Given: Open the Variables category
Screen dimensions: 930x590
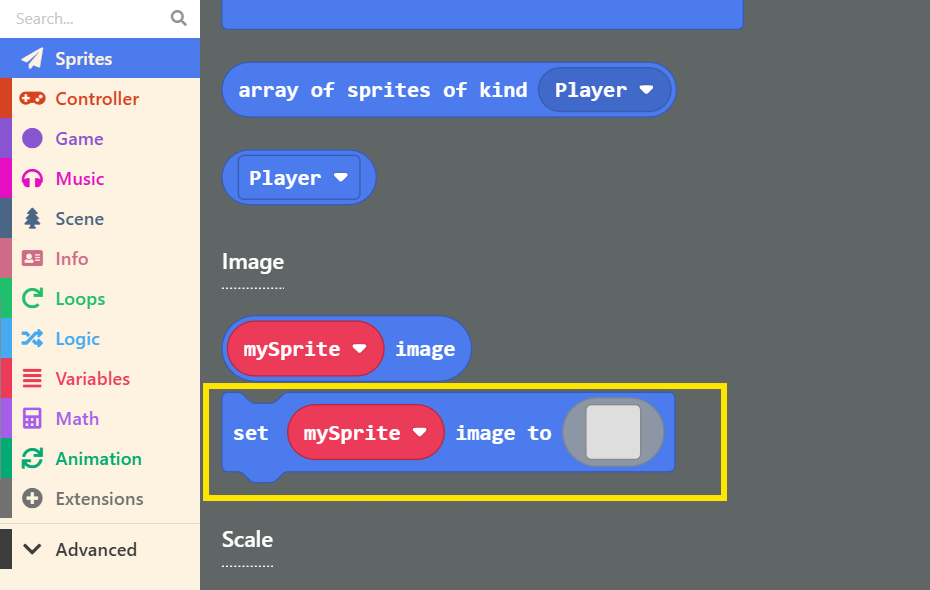Looking at the screenshot, I should (x=92, y=379).
